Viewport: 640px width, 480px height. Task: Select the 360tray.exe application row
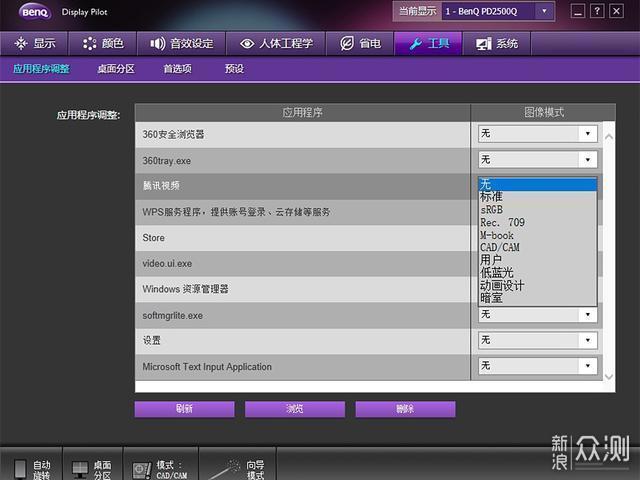pos(302,160)
